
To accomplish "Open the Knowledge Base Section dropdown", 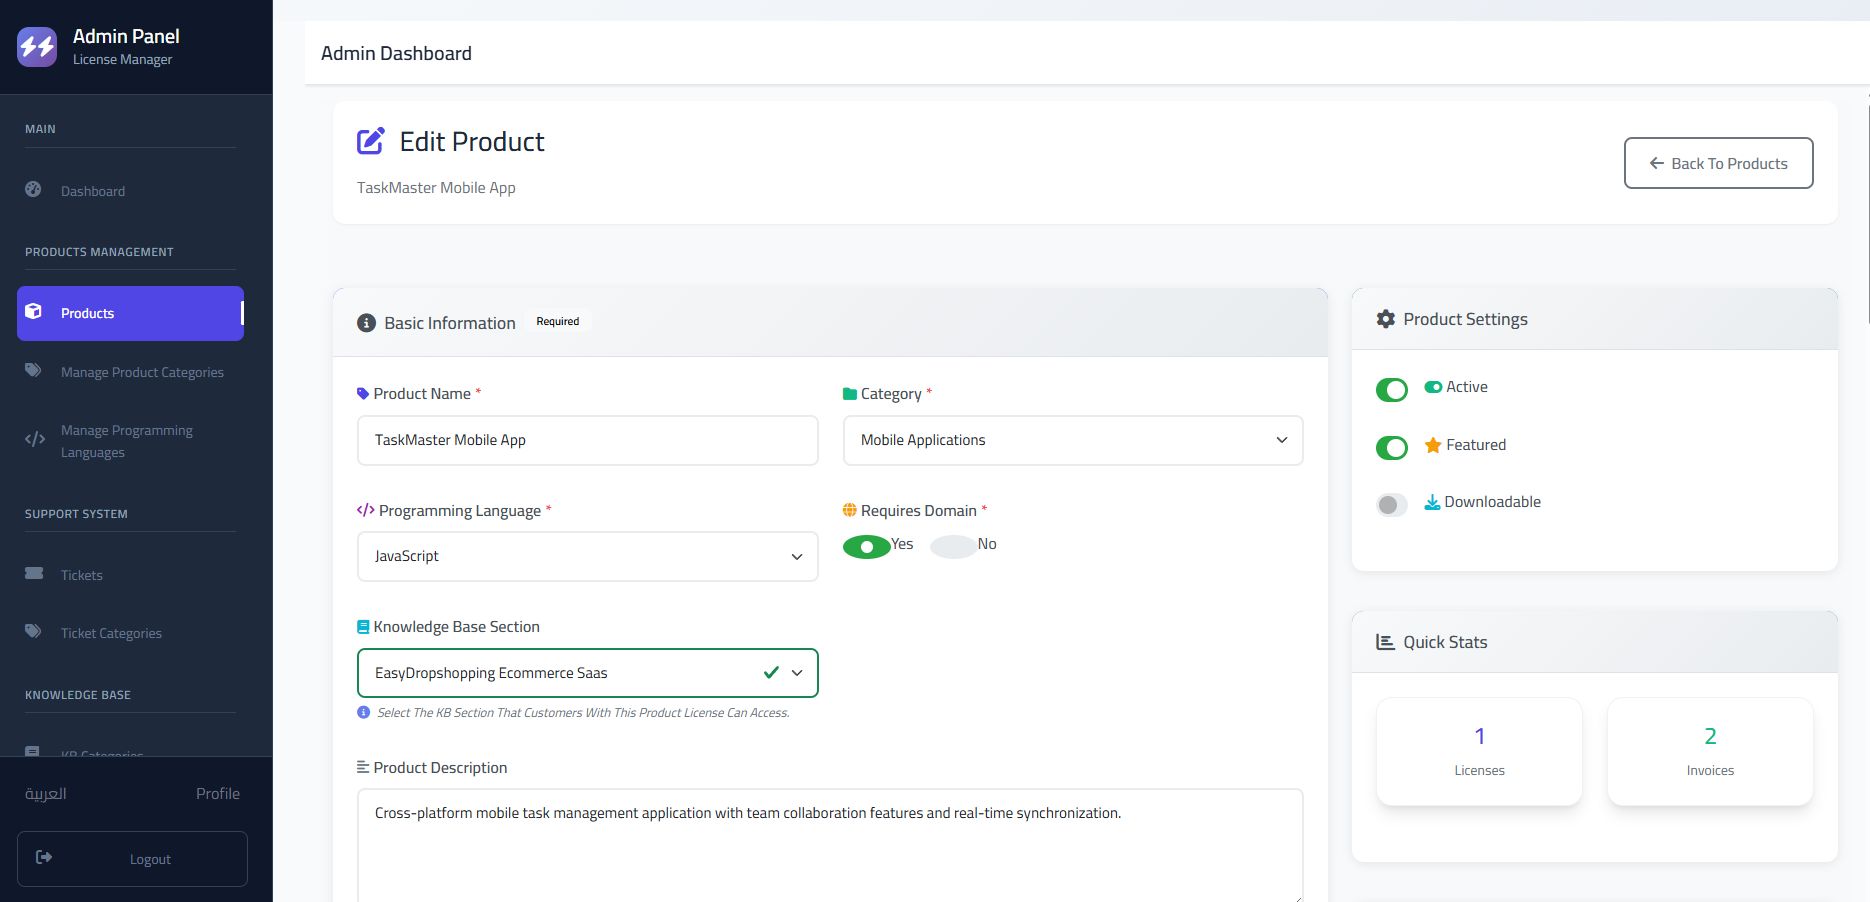I will 587,673.
